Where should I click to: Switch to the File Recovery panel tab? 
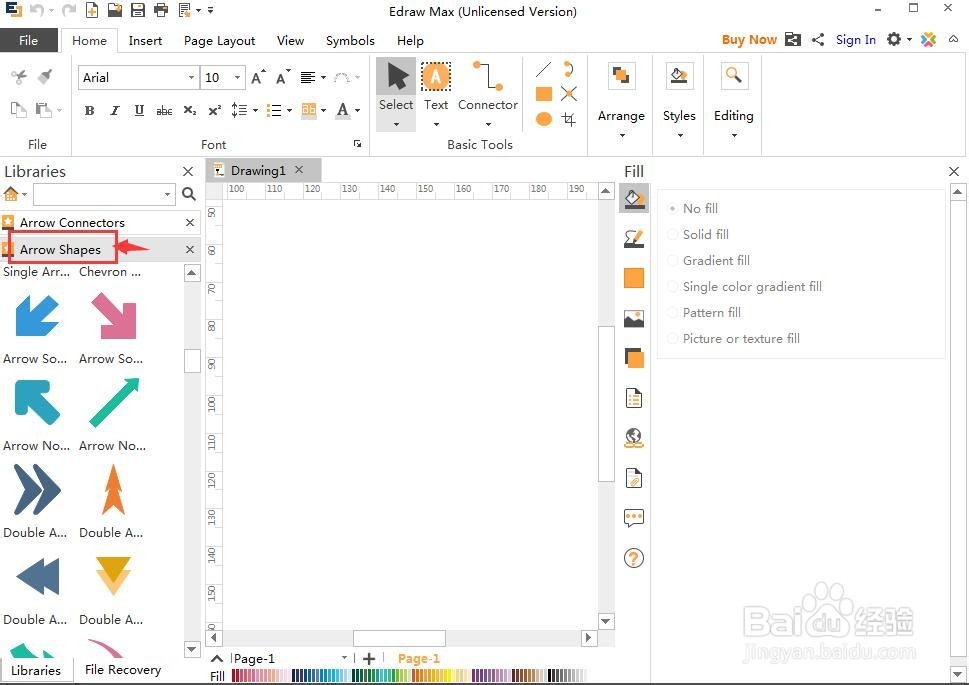click(123, 670)
